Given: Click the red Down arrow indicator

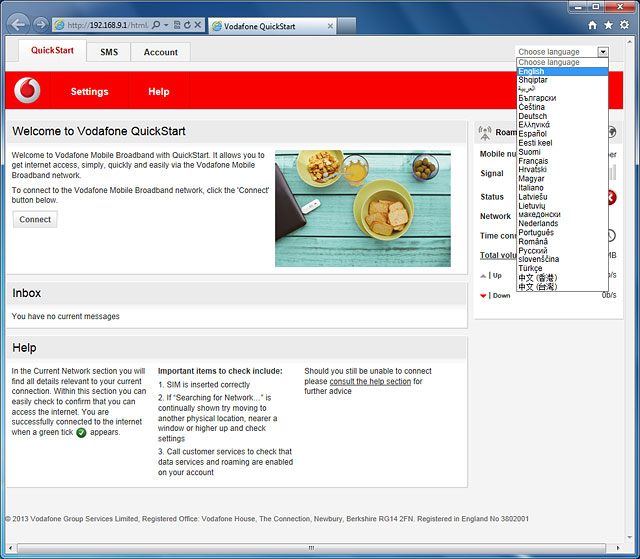Looking at the screenshot, I should pyautogui.click(x=483, y=295).
